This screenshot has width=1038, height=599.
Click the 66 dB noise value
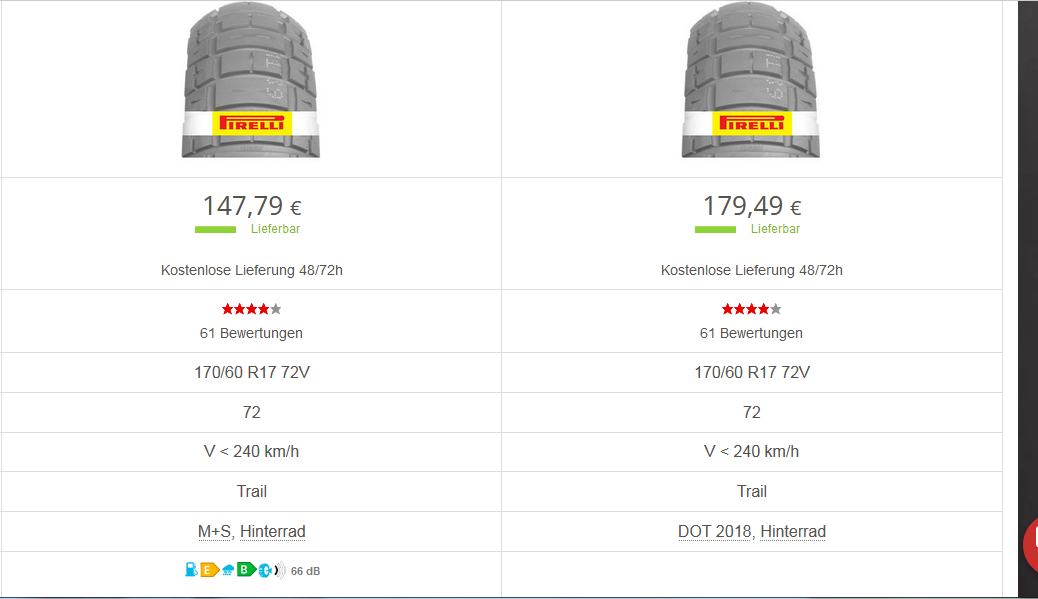(x=305, y=571)
